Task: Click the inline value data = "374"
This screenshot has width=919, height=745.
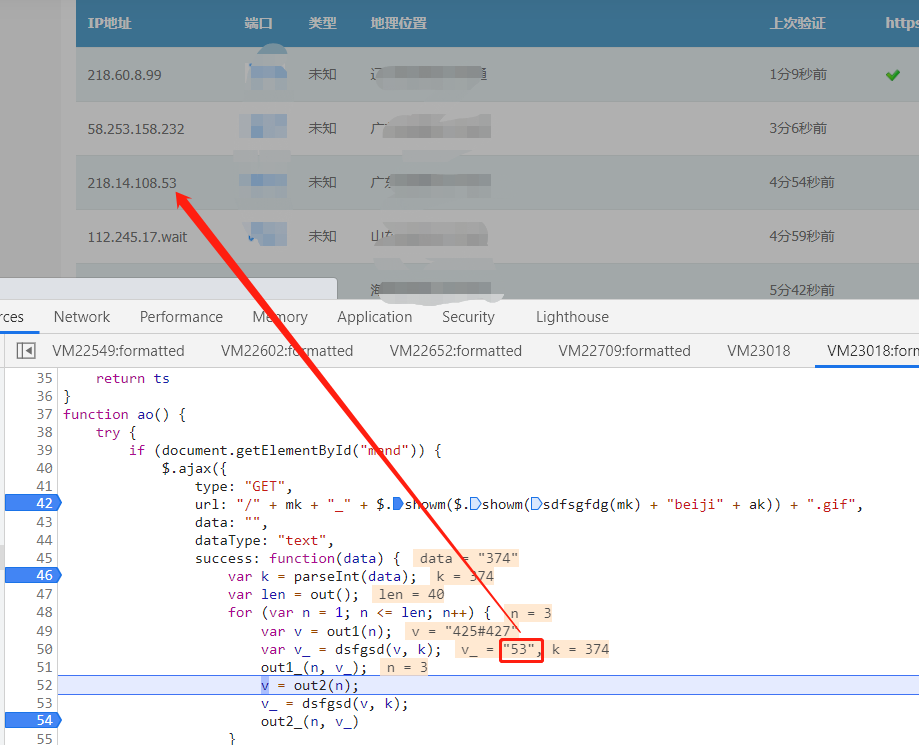Action: click(468, 559)
